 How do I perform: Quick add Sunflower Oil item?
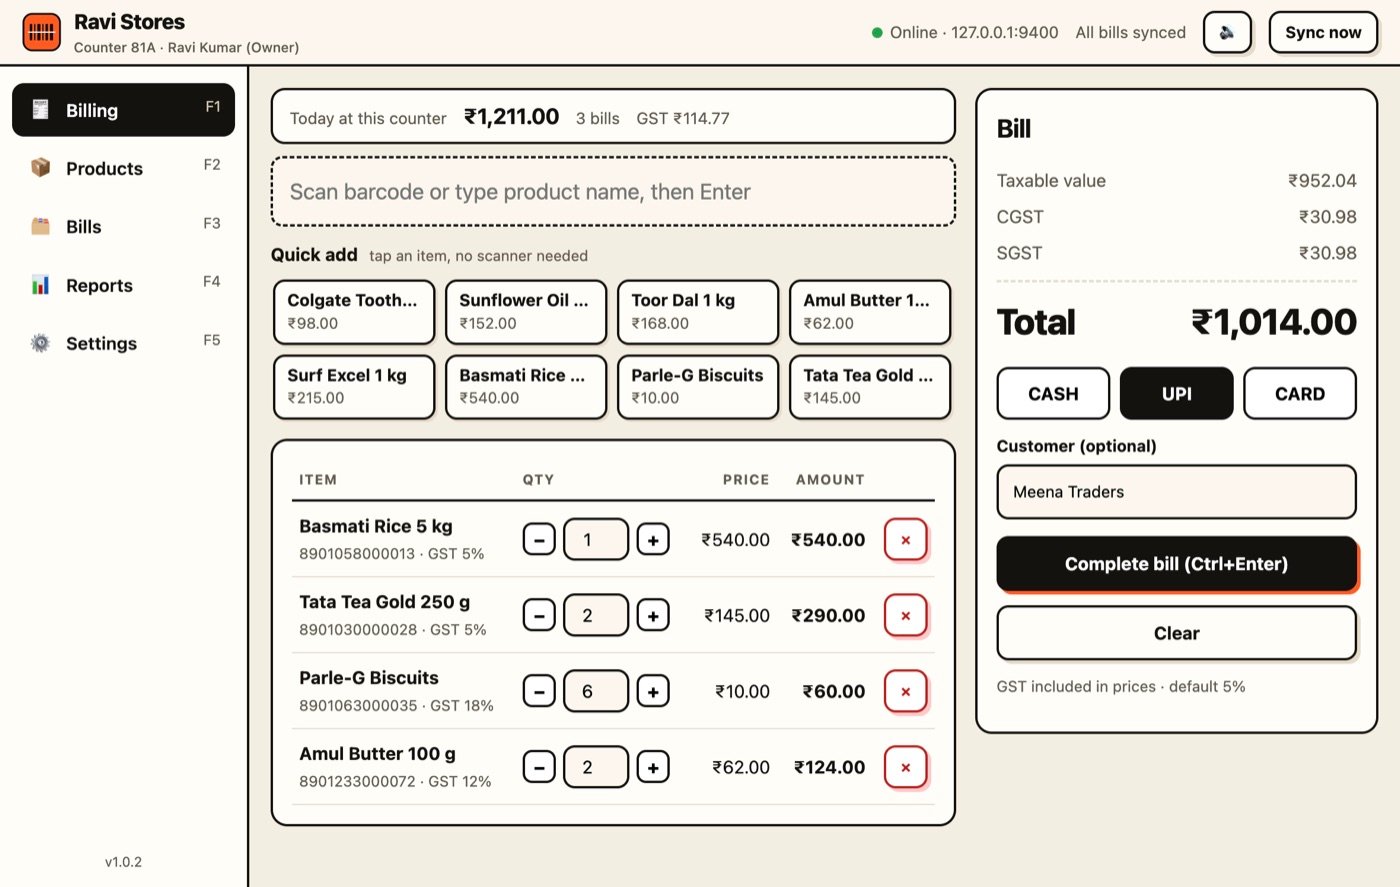click(526, 311)
